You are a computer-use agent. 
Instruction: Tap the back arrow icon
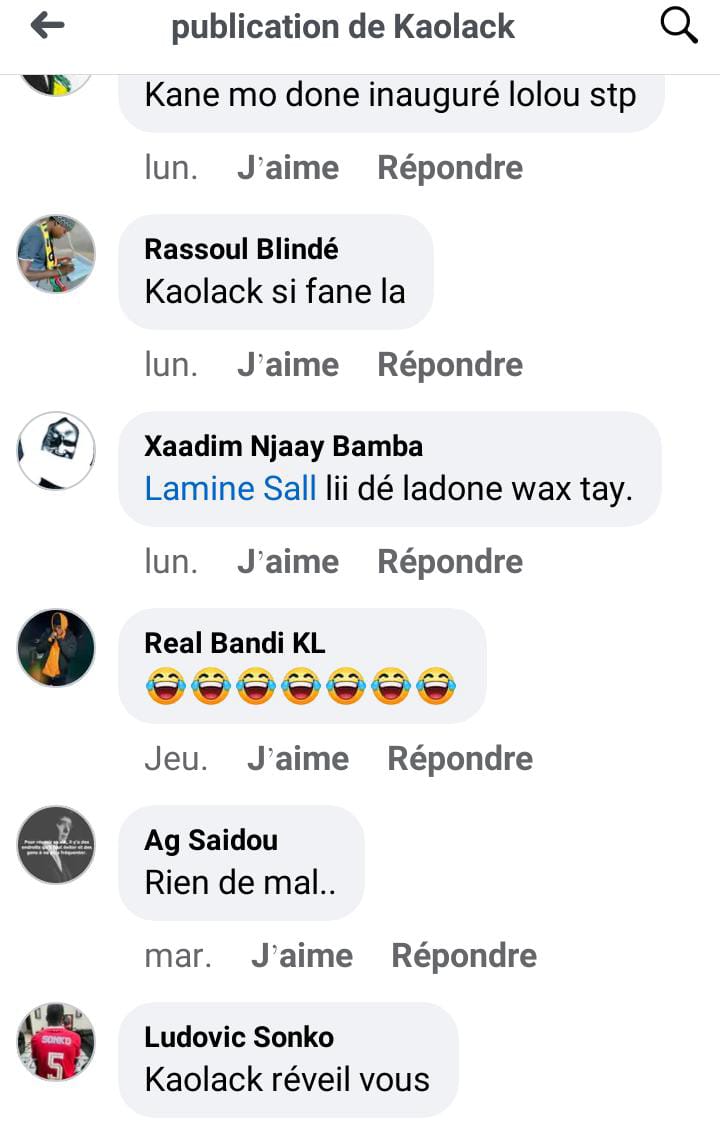pos(48,26)
